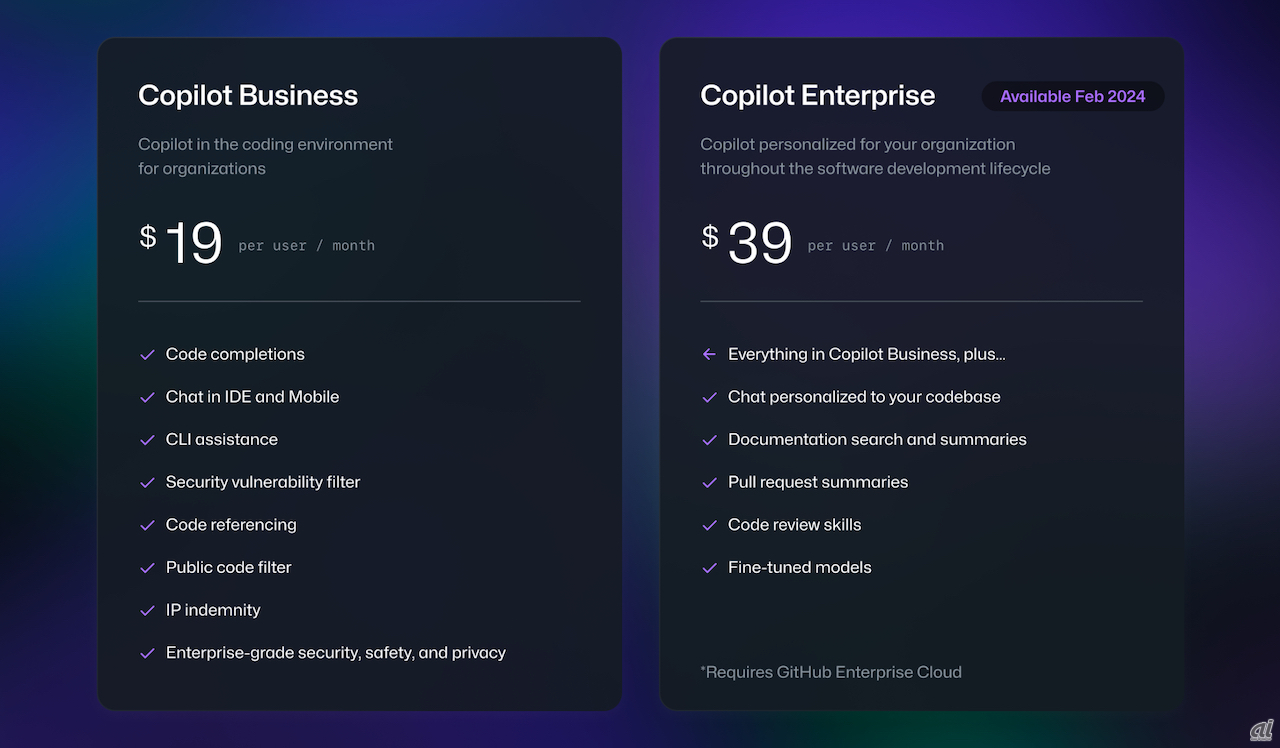Click Documentation search and summaries text

coord(877,440)
